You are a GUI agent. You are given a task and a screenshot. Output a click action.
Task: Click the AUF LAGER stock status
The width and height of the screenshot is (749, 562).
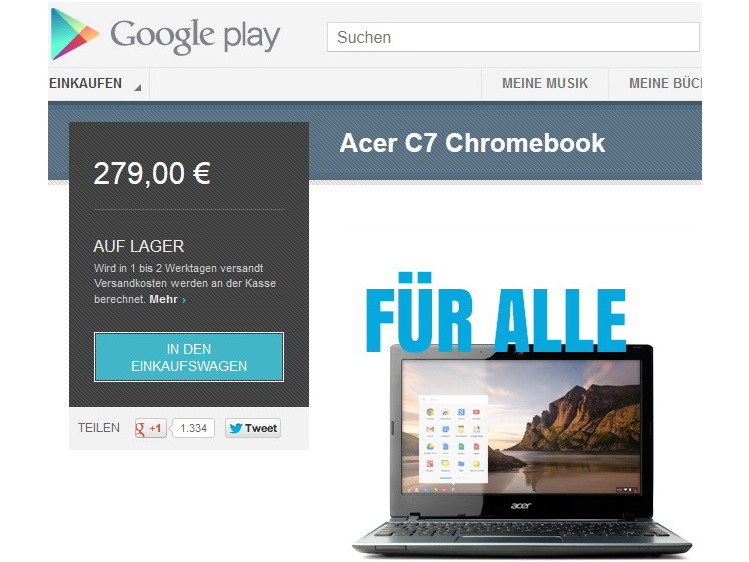(x=139, y=246)
